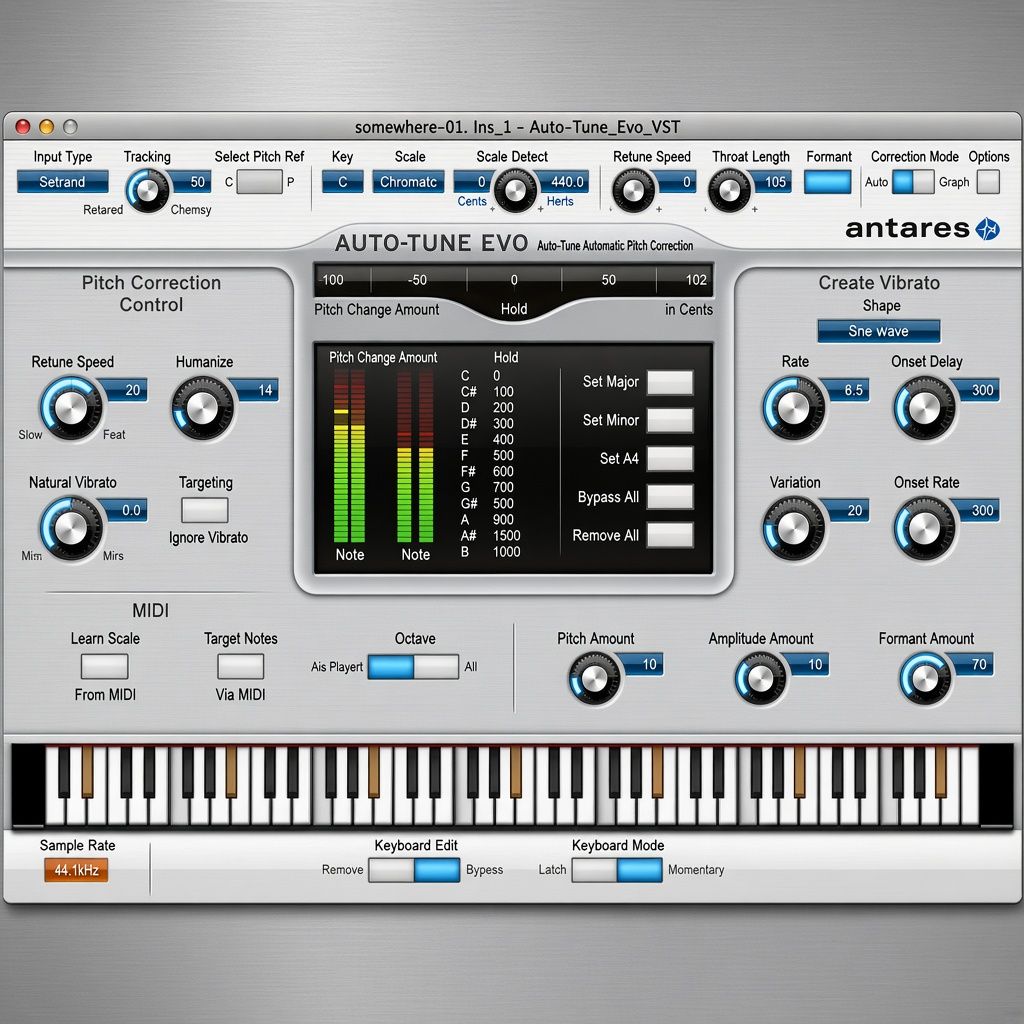Viewport: 1024px width, 1024px height.
Task: Click the Pitch Amount knob
Action: click(x=594, y=679)
